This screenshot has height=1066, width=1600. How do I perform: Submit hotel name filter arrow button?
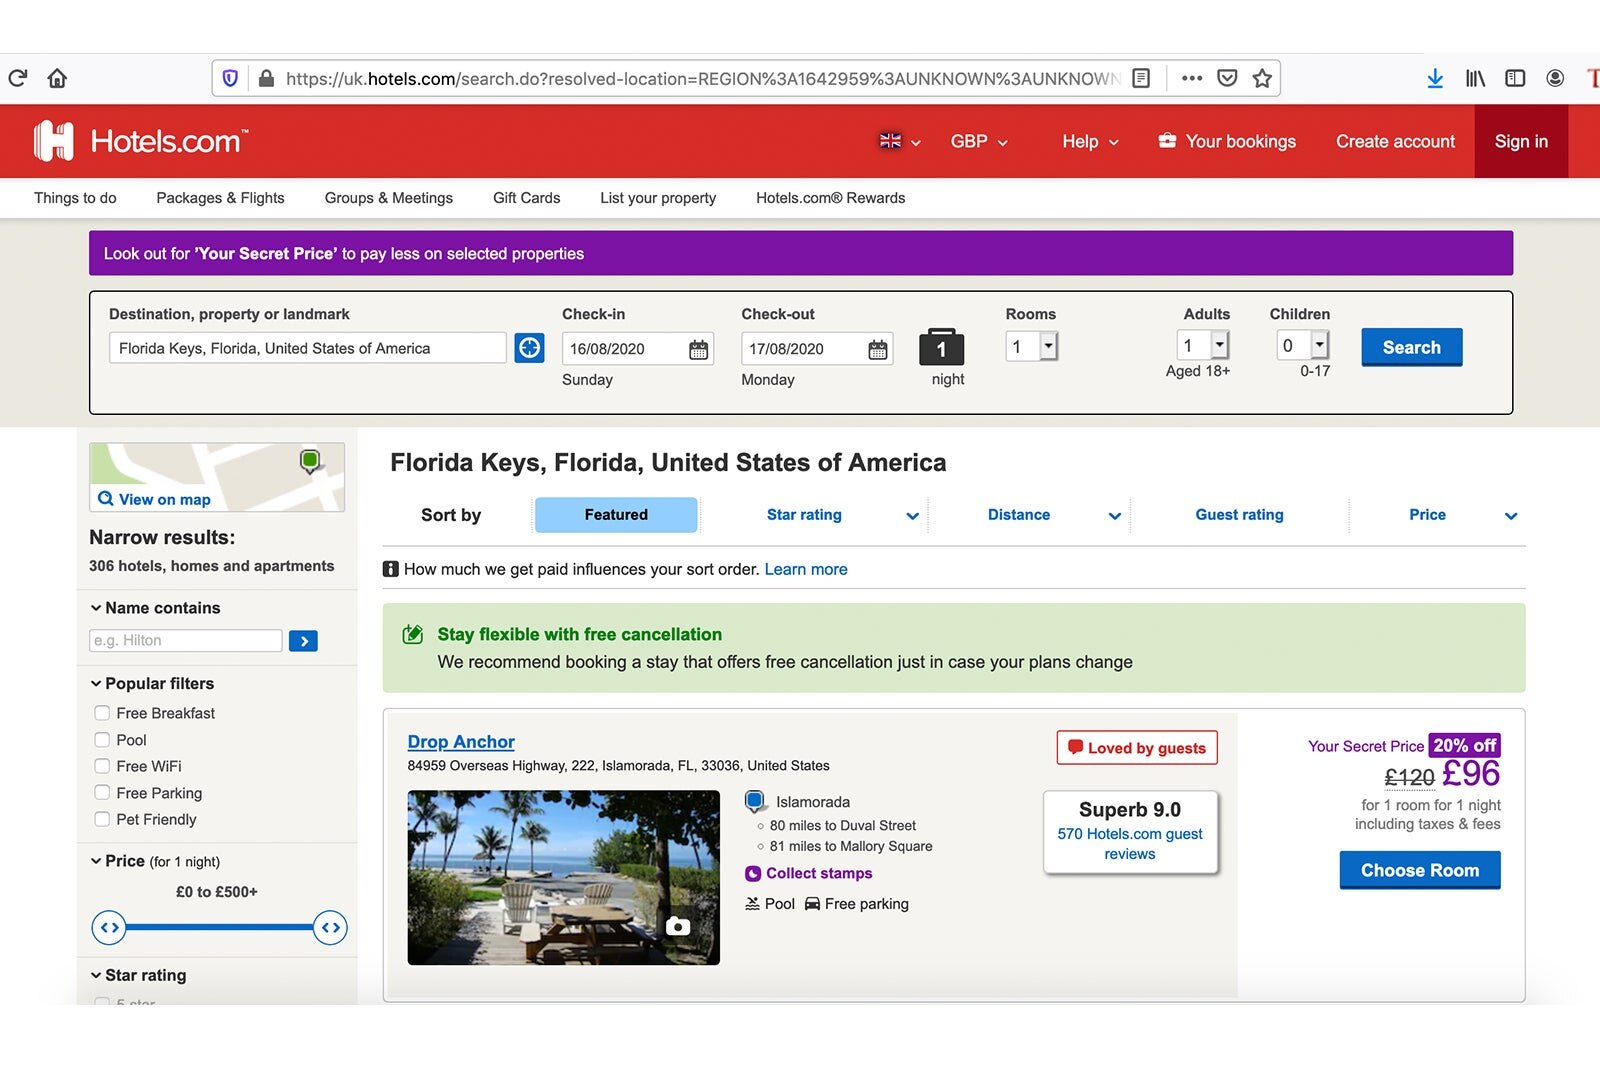303,641
